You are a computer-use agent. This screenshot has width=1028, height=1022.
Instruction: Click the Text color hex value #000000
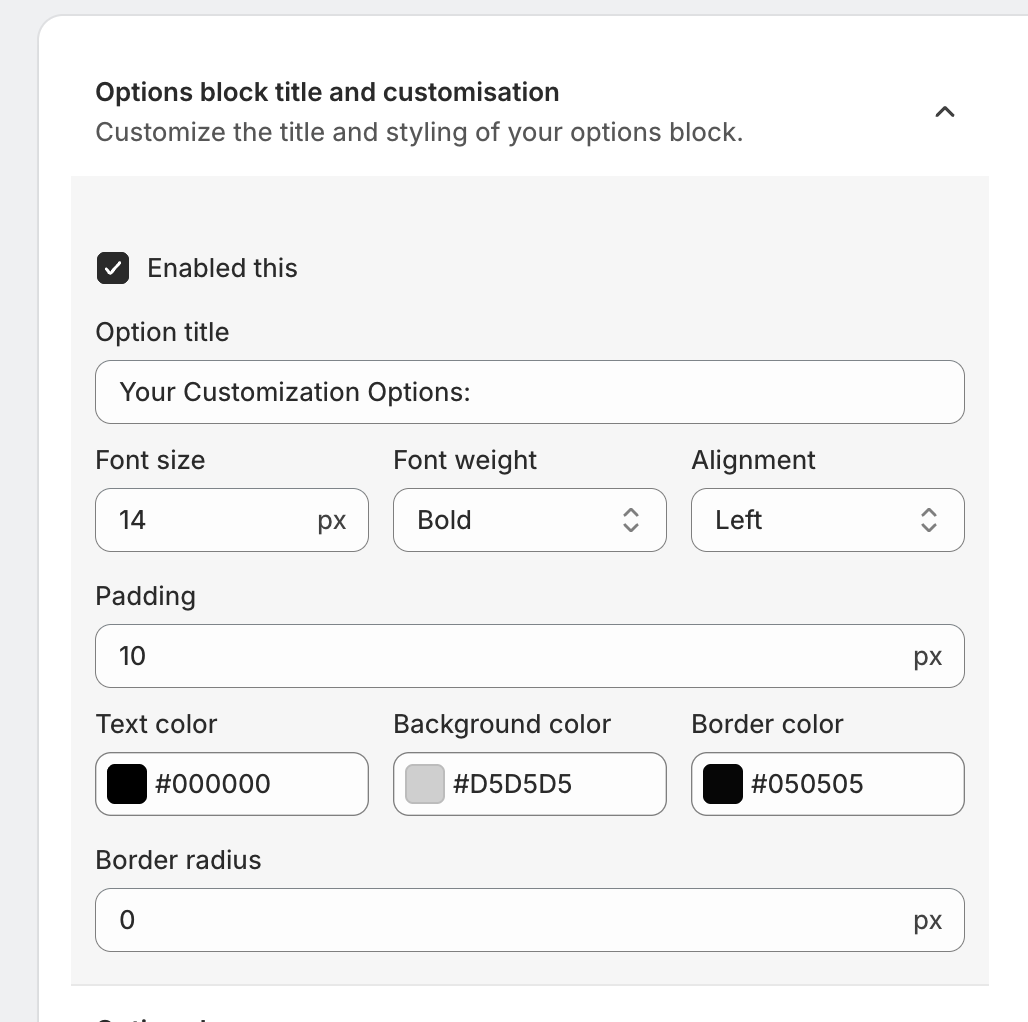point(213,784)
